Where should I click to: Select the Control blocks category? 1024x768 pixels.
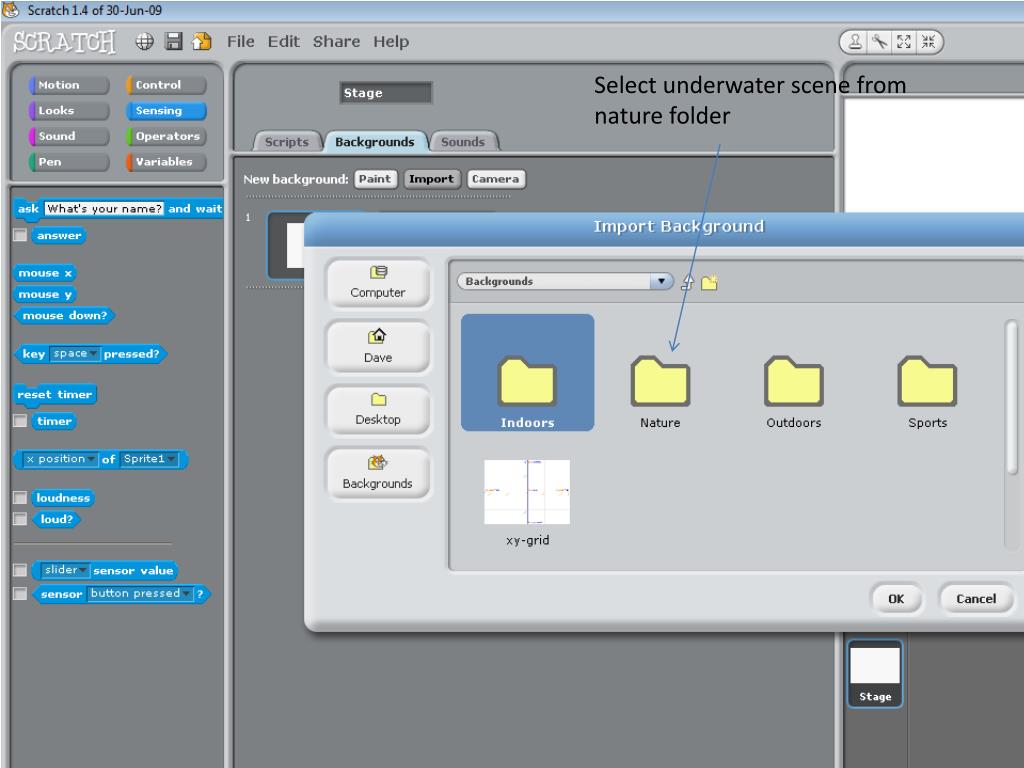166,85
